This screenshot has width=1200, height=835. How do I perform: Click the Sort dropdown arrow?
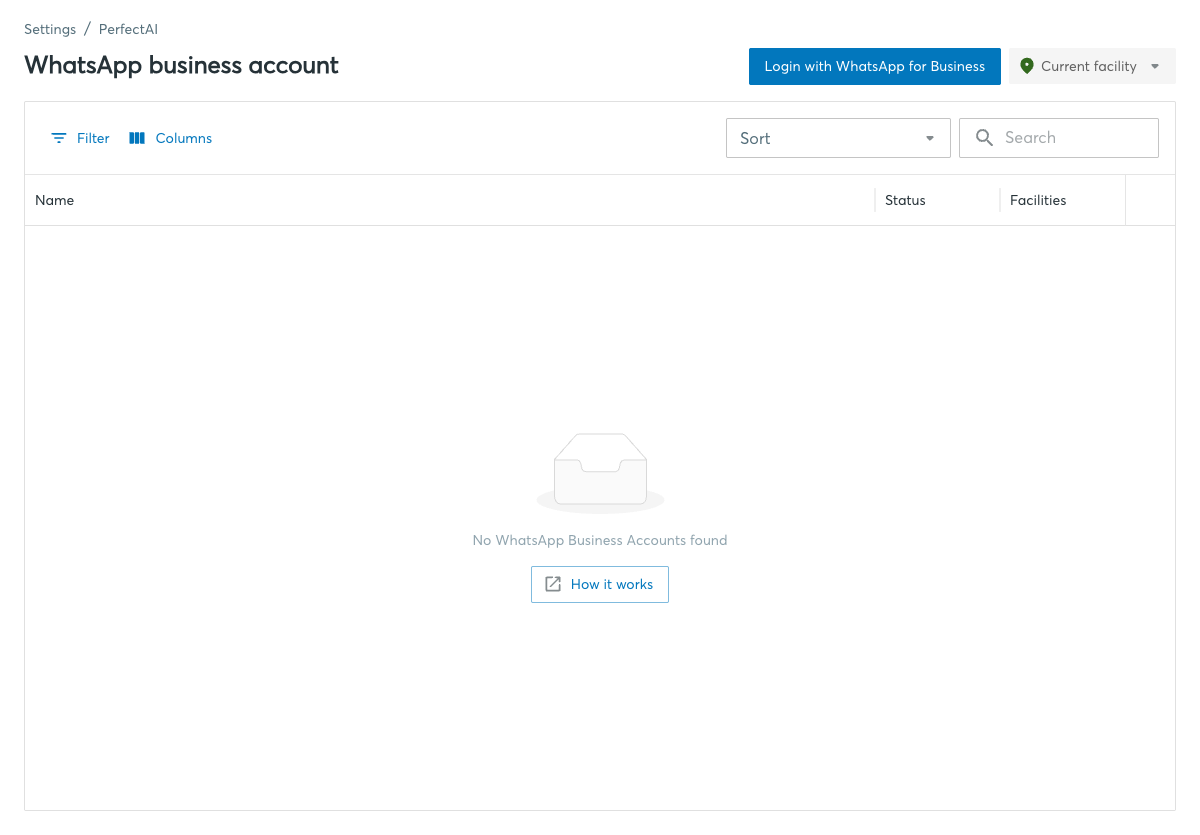click(930, 138)
